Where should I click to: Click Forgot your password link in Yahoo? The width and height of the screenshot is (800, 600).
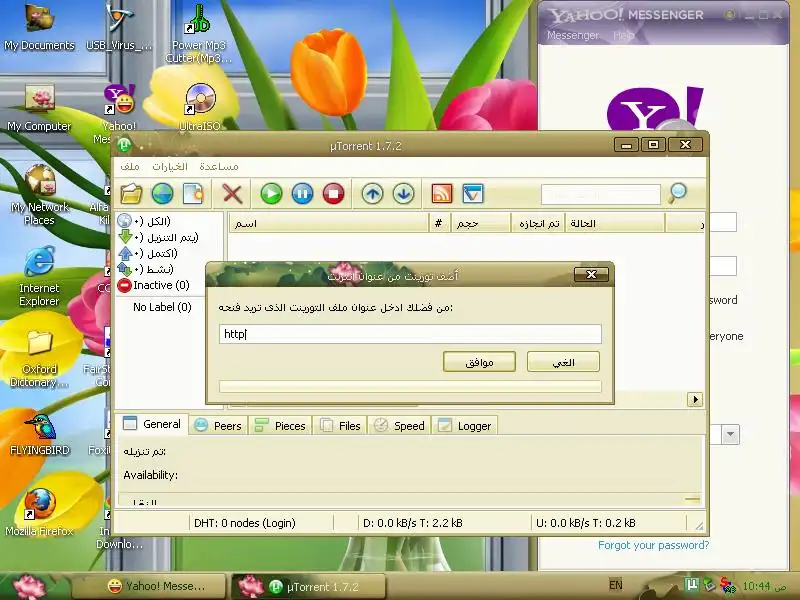[654, 545]
